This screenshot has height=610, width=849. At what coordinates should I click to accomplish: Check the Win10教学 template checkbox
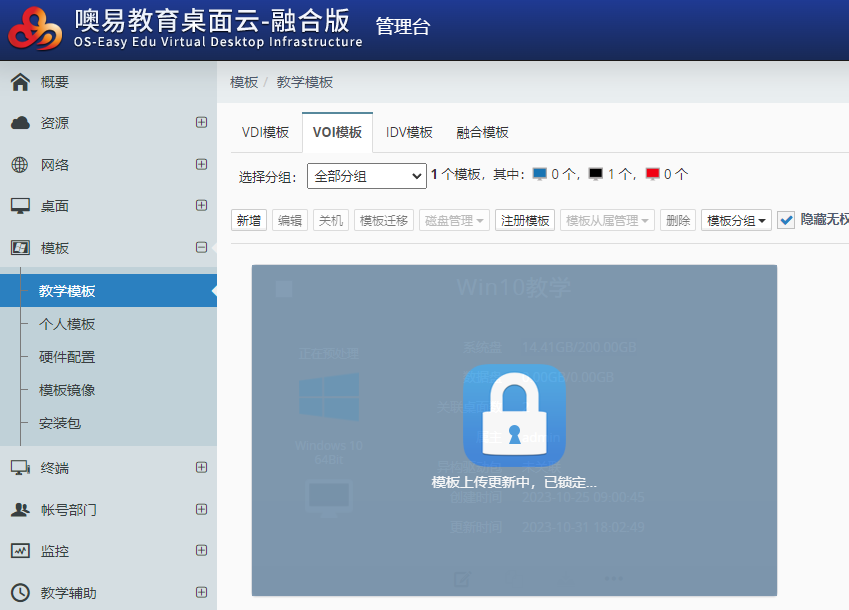point(284,290)
